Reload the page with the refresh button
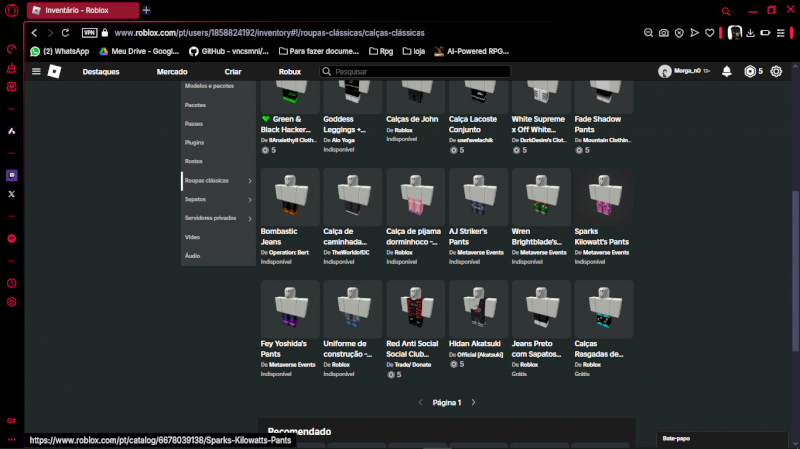Image resolution: width=800 pixels, height=449 pixels. pyautogui.click(x=67, y=33)
